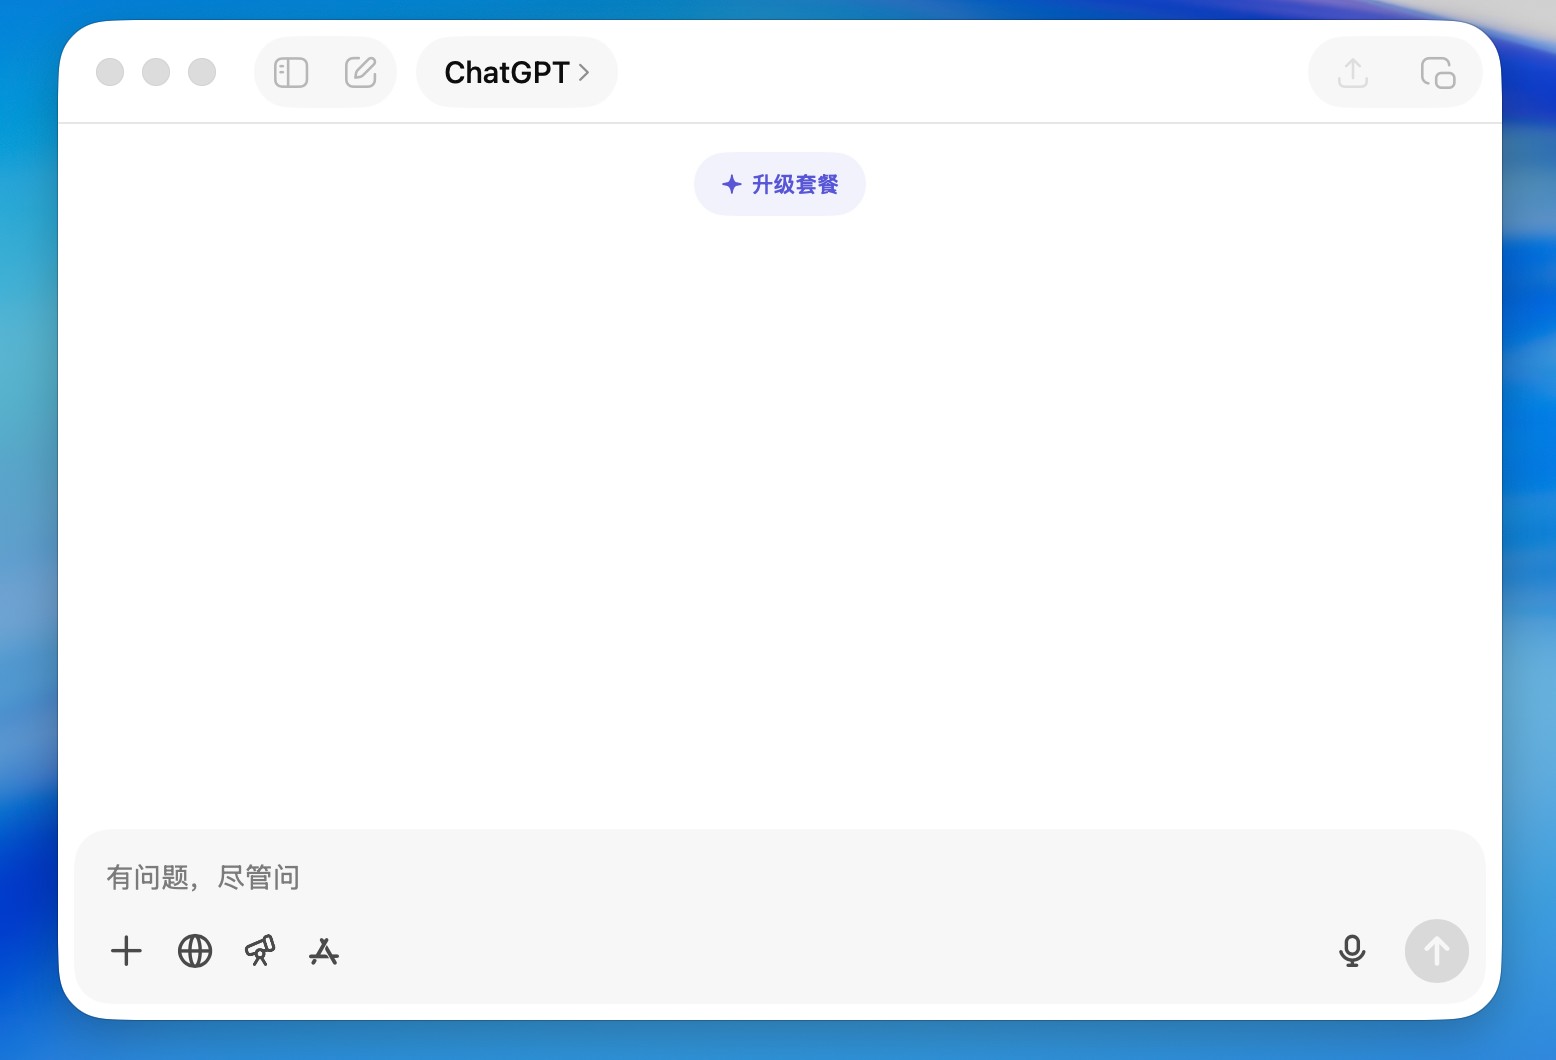Click the blue desktop wallpaper background
The image size is (1556, 1060).
click(28, 500)
